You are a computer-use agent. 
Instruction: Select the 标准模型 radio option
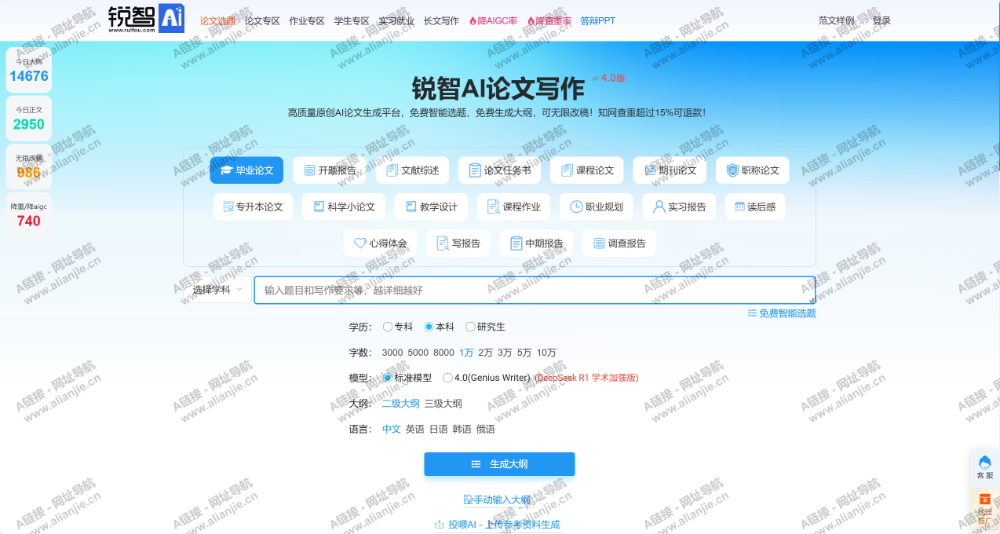click(387, 378)
